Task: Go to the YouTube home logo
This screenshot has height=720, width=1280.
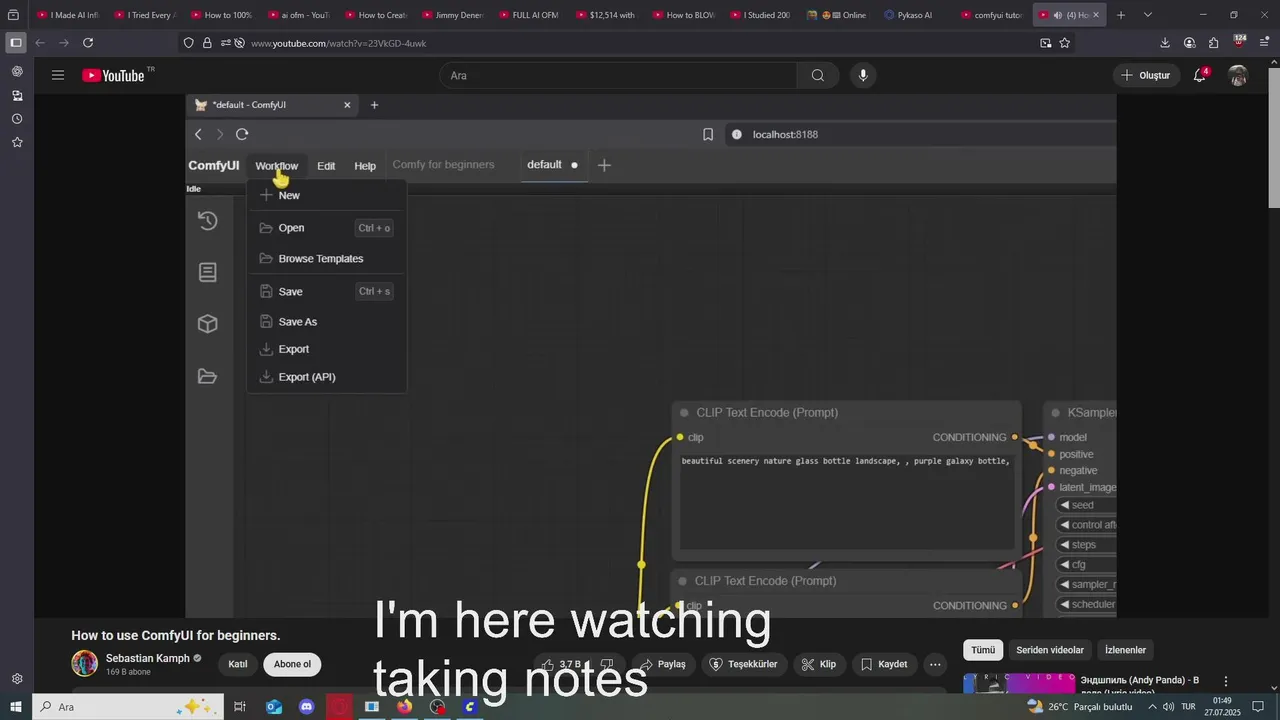Action: tap(113, 75)
